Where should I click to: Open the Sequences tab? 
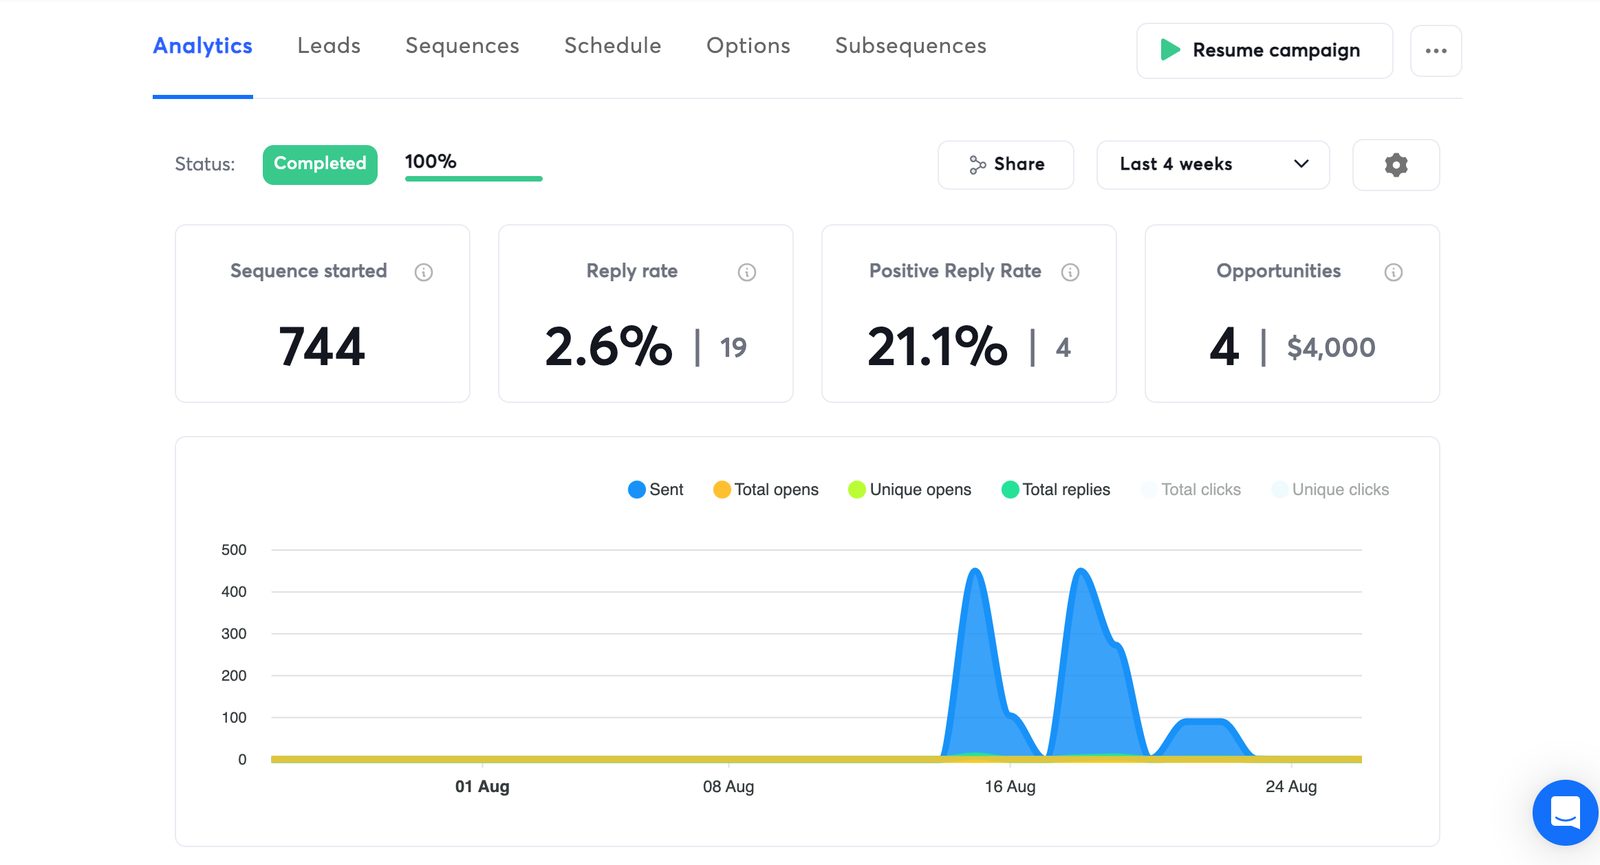(x=462, y=46)
